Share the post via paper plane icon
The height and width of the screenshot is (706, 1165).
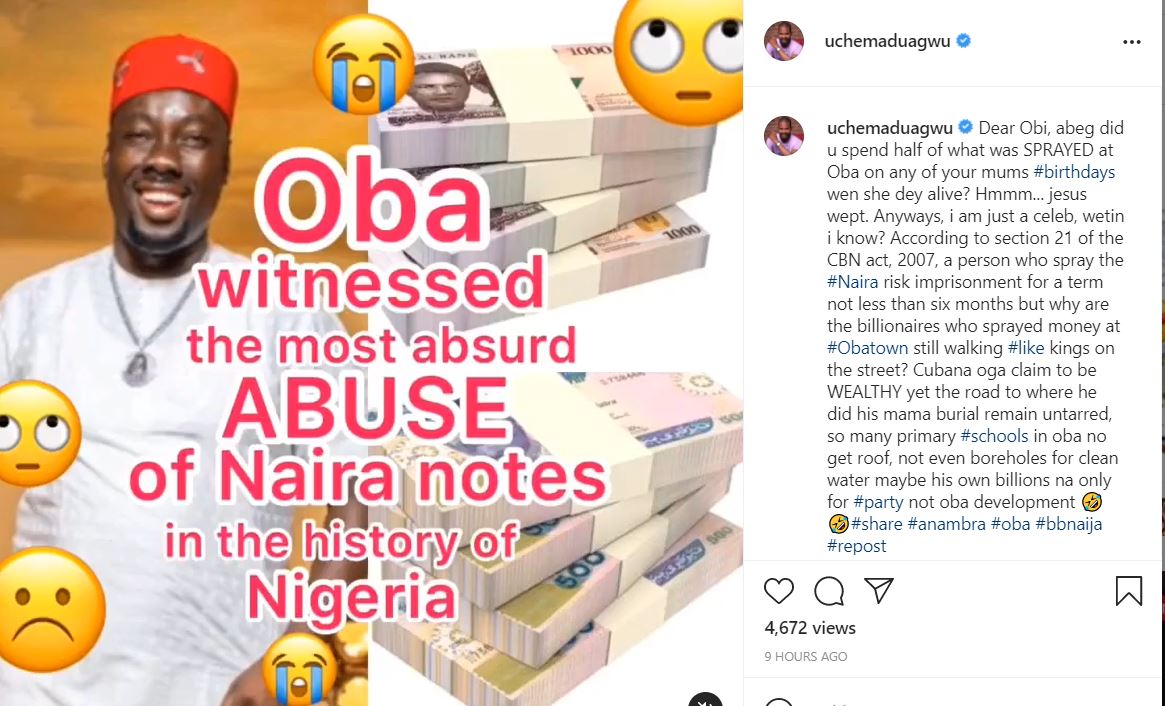[x=878, y=590]
